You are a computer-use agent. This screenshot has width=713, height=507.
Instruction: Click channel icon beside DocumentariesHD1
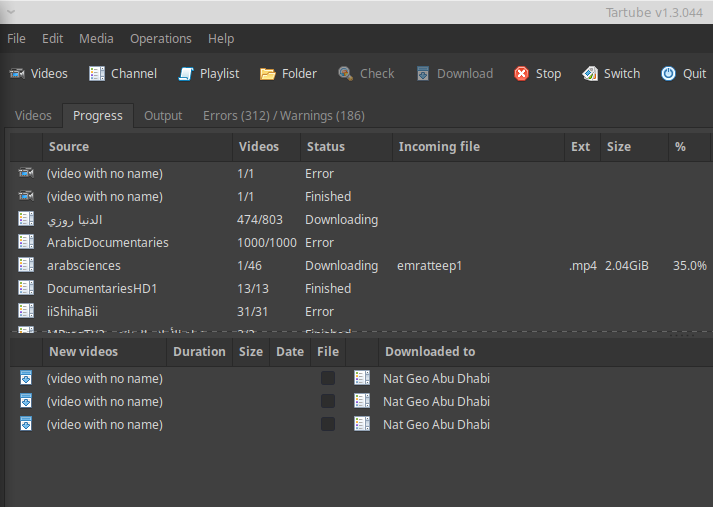pos(26,287)
